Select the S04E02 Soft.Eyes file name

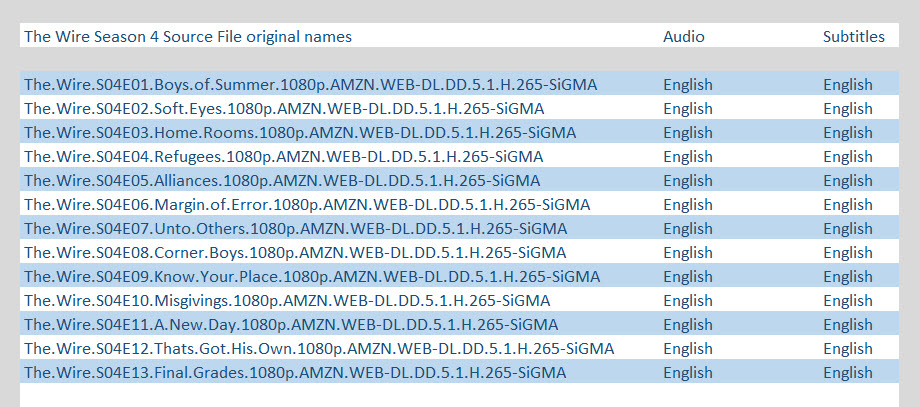[284, 108]
